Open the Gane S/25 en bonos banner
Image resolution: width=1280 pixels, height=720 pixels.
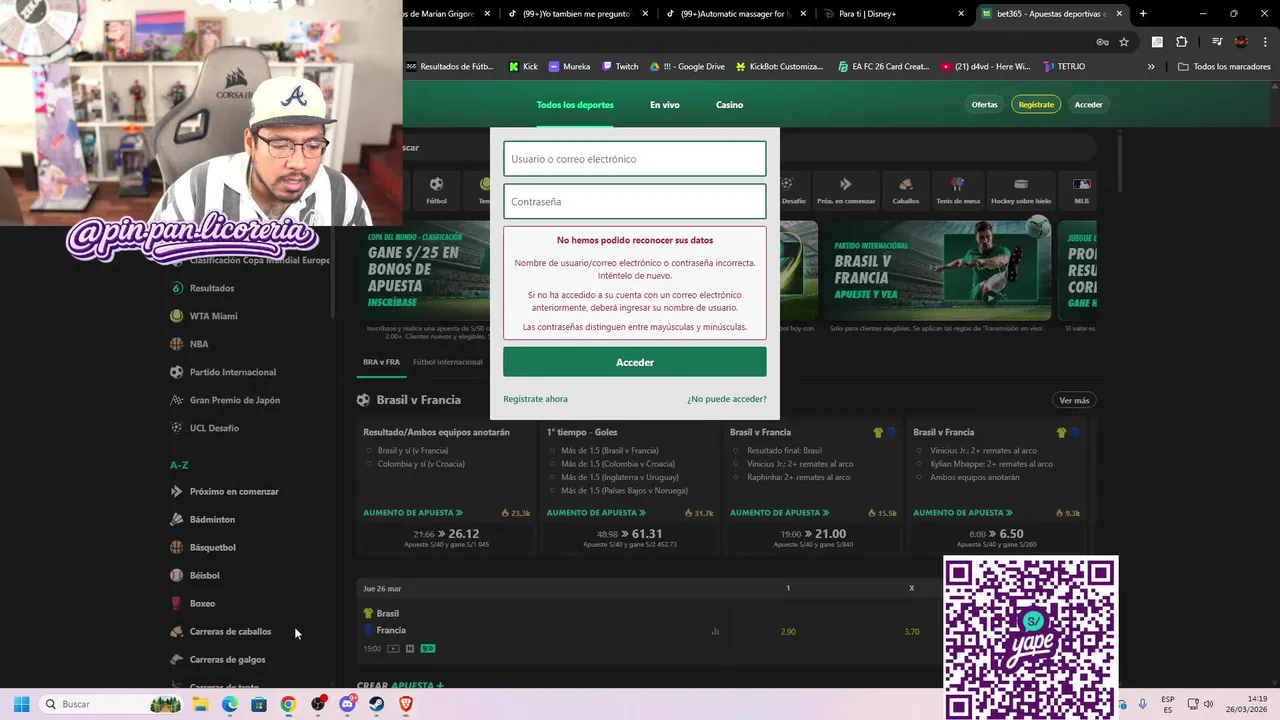(428, 270)
